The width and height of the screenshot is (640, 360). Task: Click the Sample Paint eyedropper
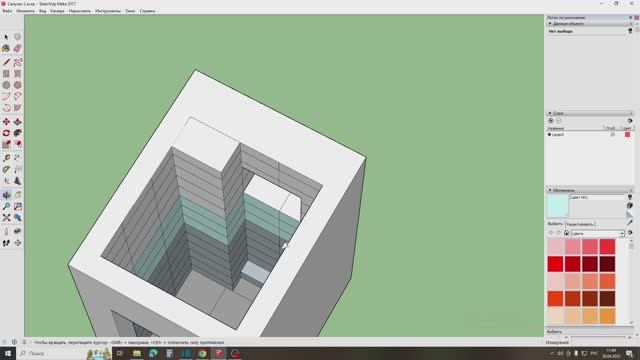[630, 222]
